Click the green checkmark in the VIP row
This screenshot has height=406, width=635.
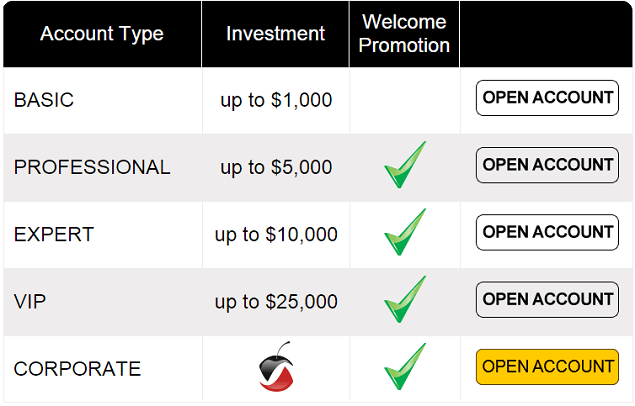pyautogui.click(x=405, y=299)
